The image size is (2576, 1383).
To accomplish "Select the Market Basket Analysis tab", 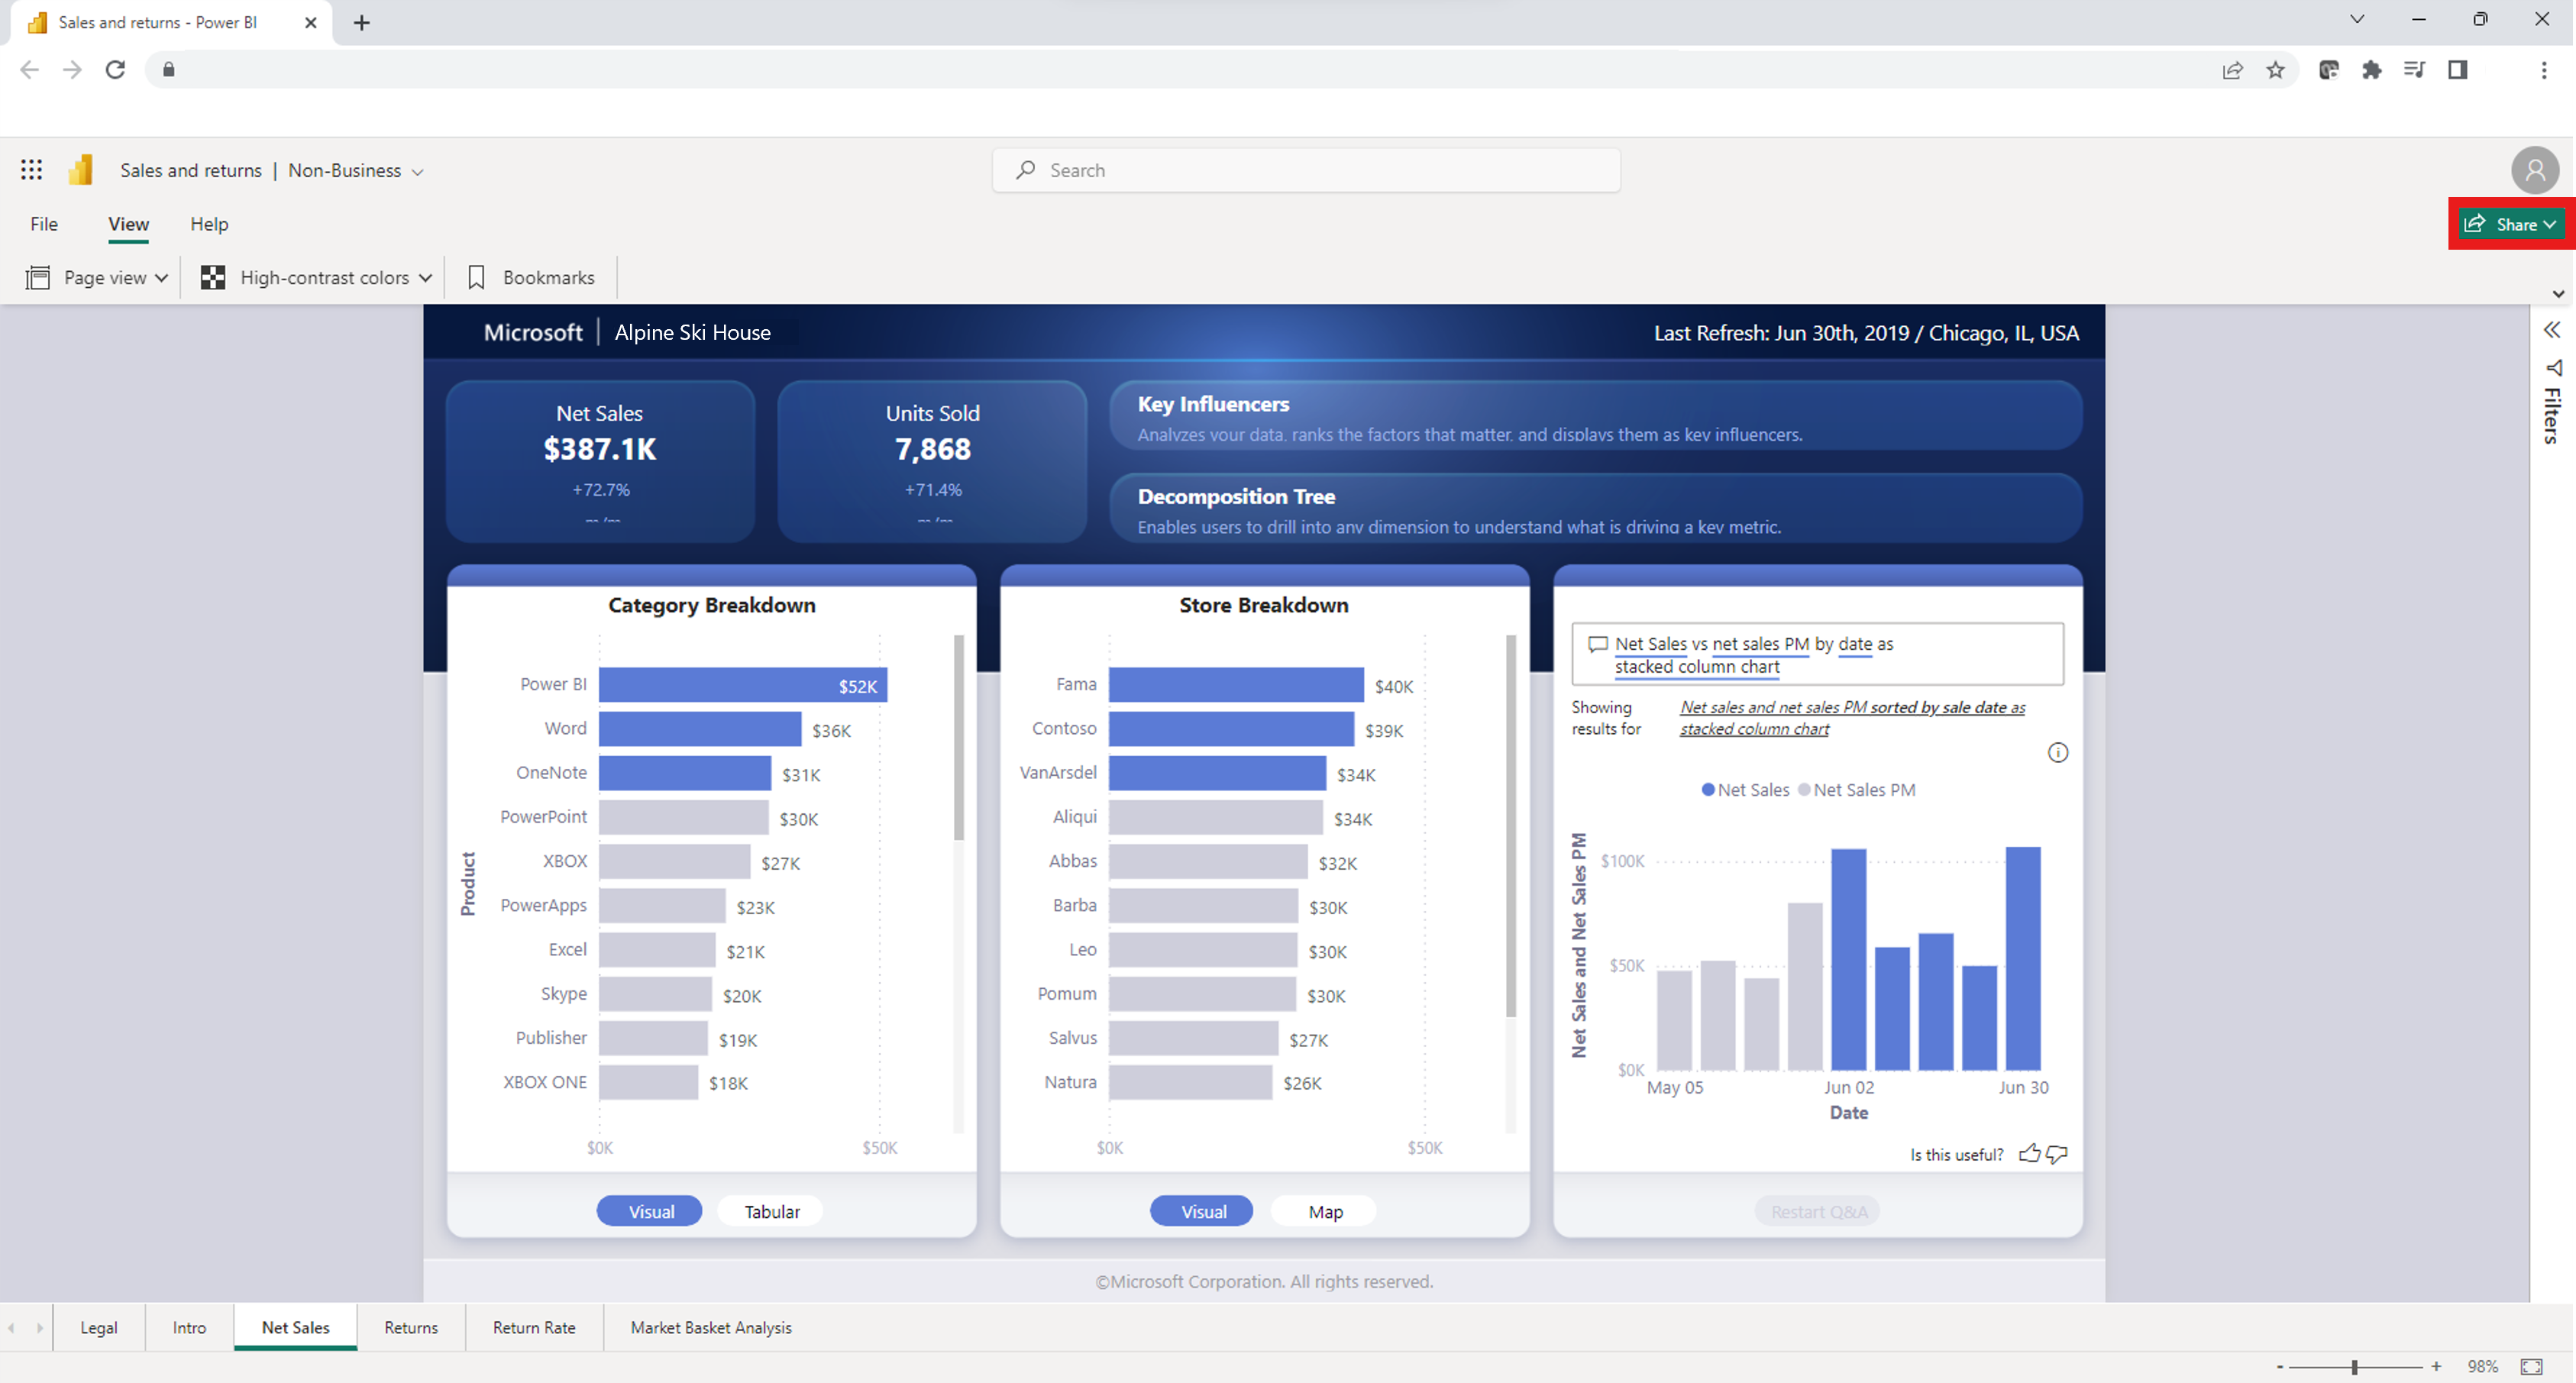I will pyautogui.click(x=710, y=1326).
